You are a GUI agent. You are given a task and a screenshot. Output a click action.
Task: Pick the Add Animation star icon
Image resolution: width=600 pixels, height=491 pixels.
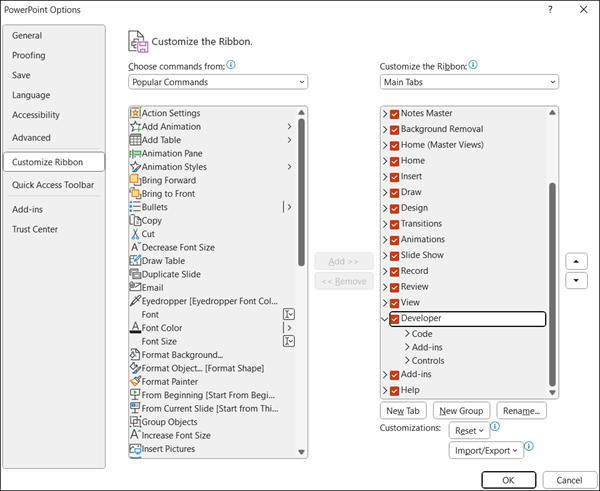point(135,126)
